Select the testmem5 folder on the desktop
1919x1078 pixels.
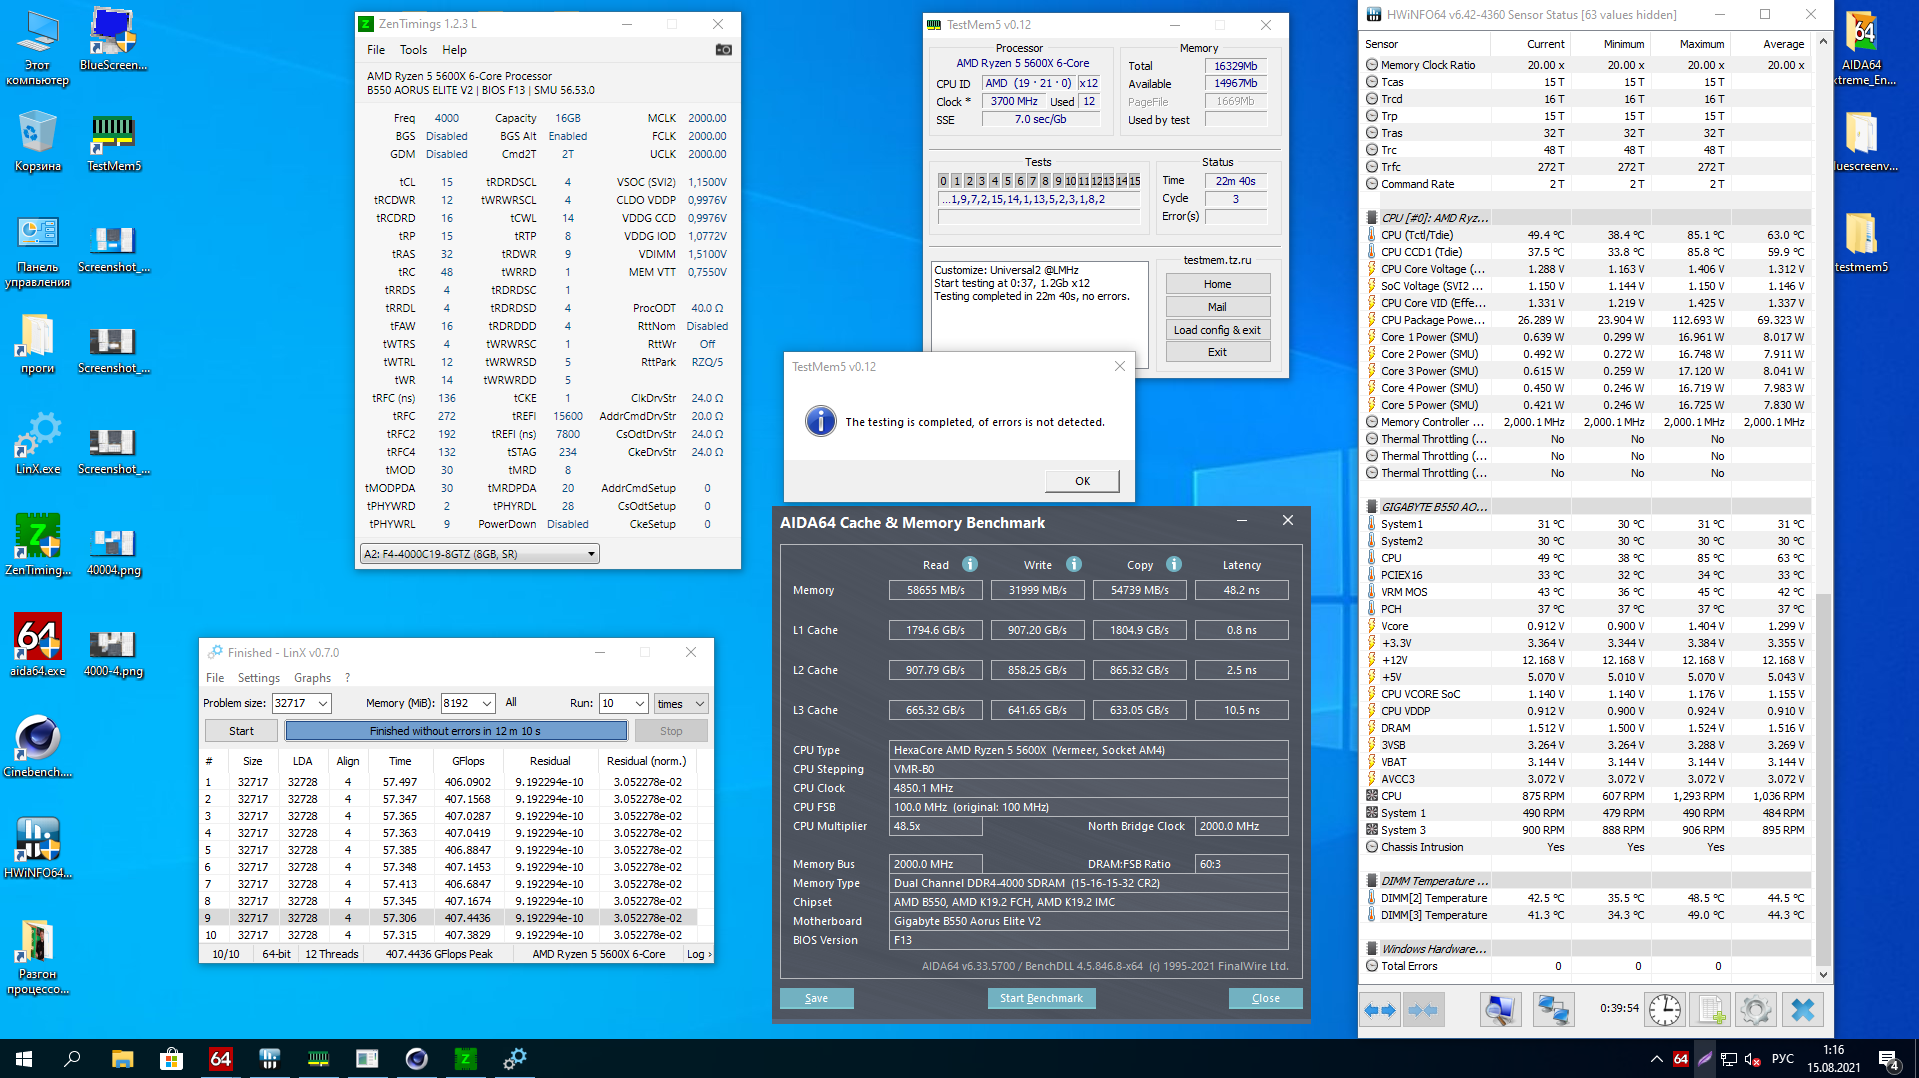(1861, 243)
